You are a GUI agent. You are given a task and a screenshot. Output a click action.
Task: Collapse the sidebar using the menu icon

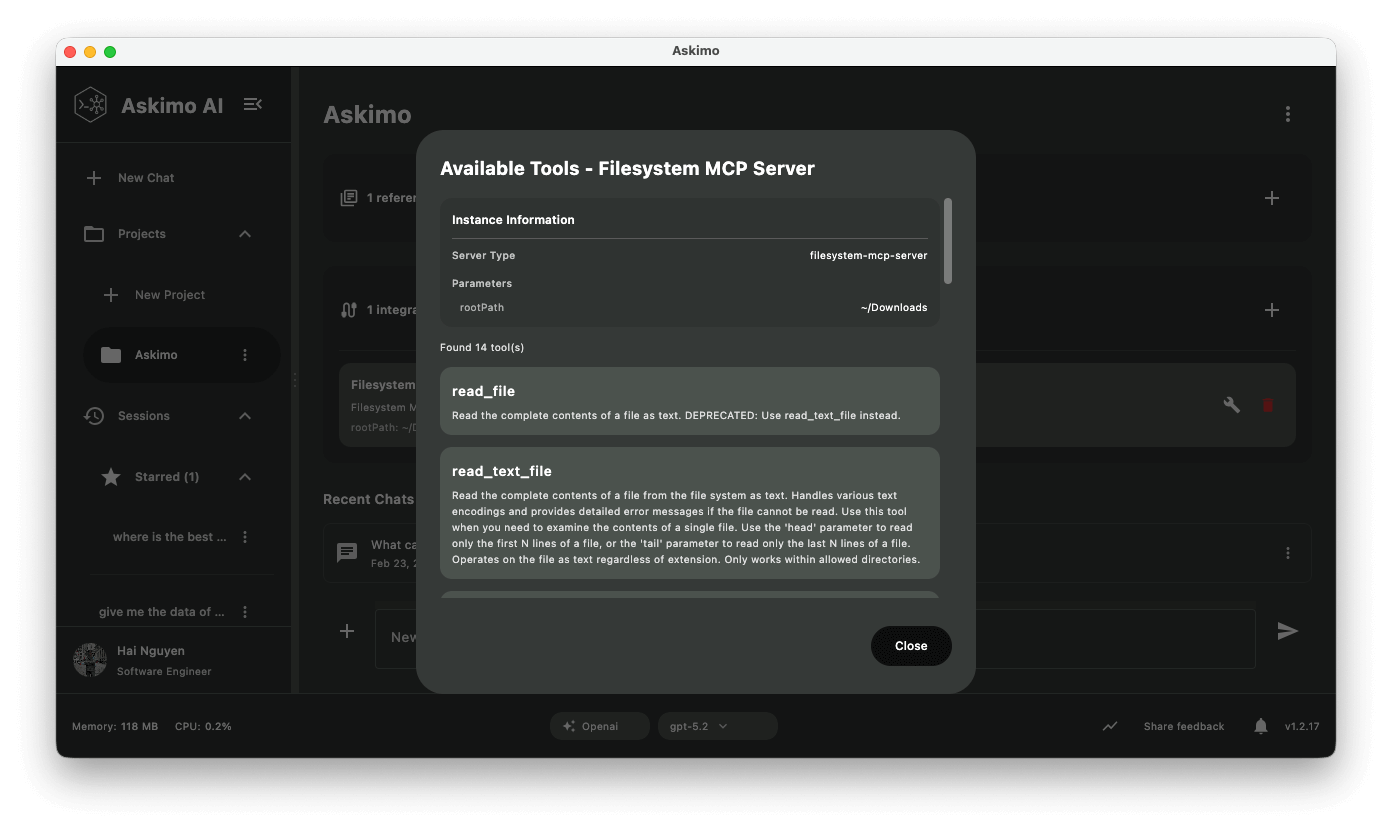[253, 104]
